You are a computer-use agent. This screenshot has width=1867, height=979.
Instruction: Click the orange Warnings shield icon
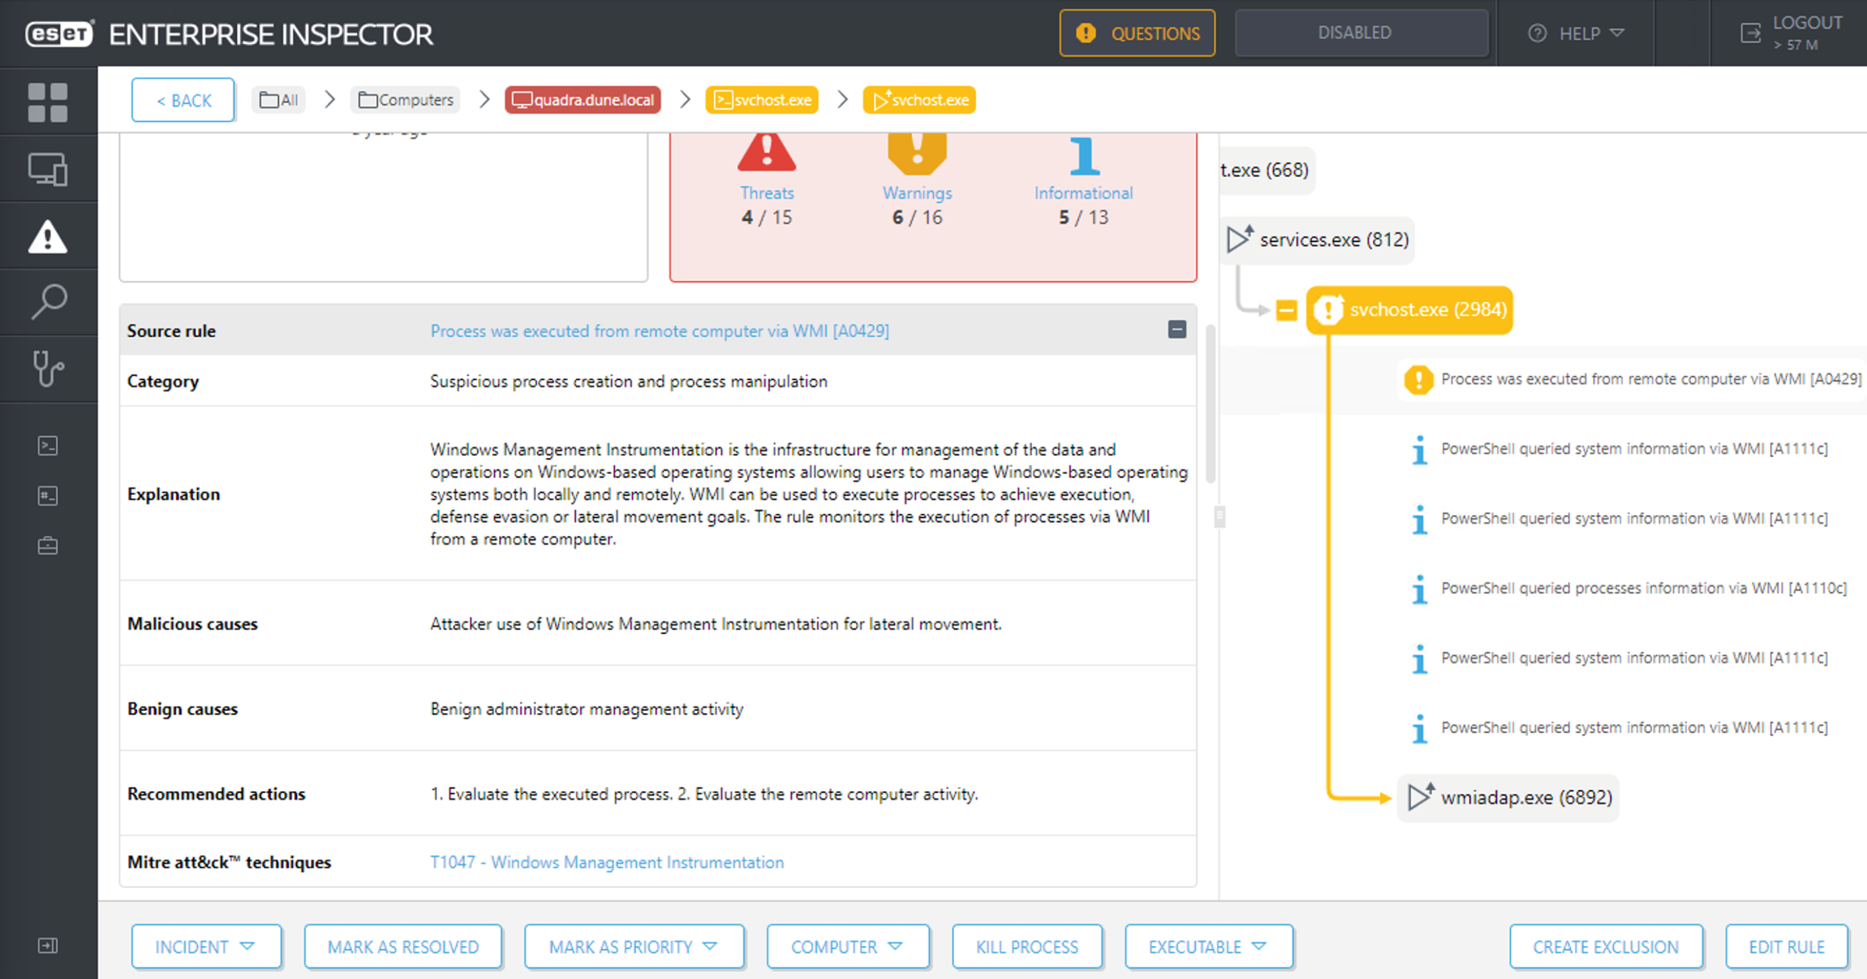[917, 152]
